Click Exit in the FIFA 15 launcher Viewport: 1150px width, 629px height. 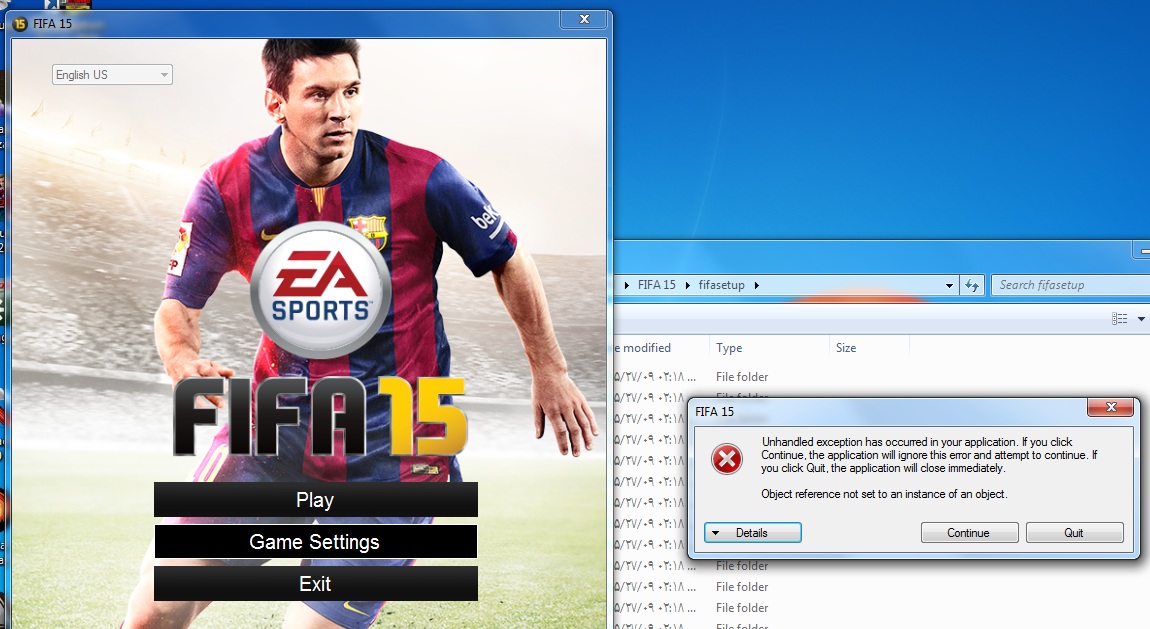point(315,584)
